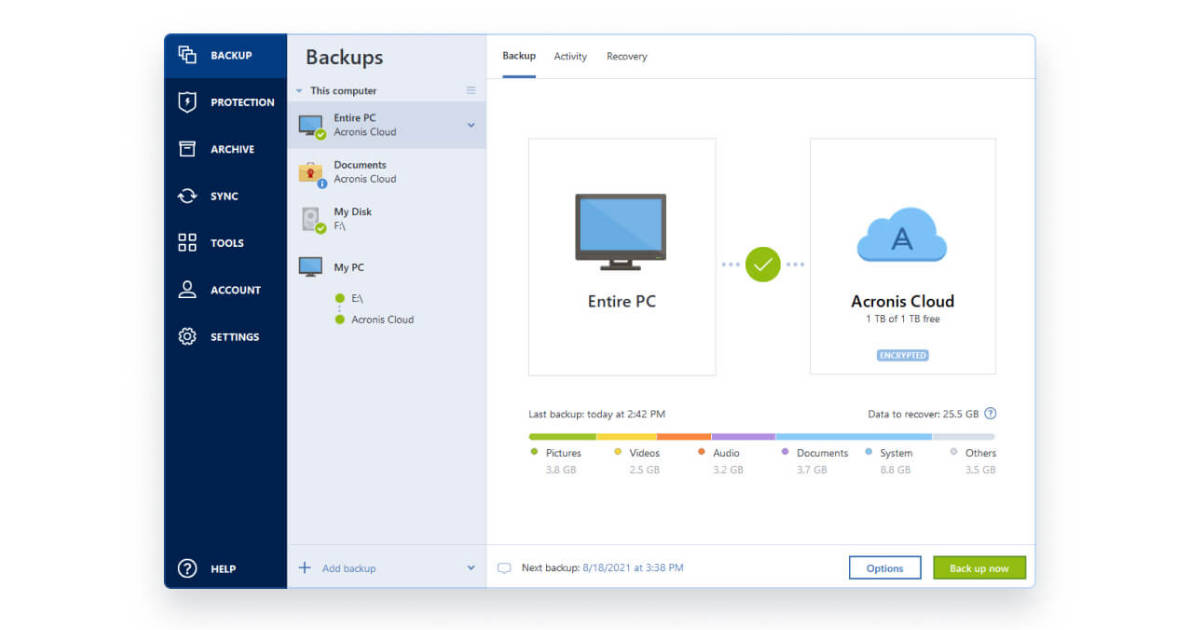Expand the Add backup dropdown arrow
The height and width of the screenshot is (630, 1200).
coord(470,567)
